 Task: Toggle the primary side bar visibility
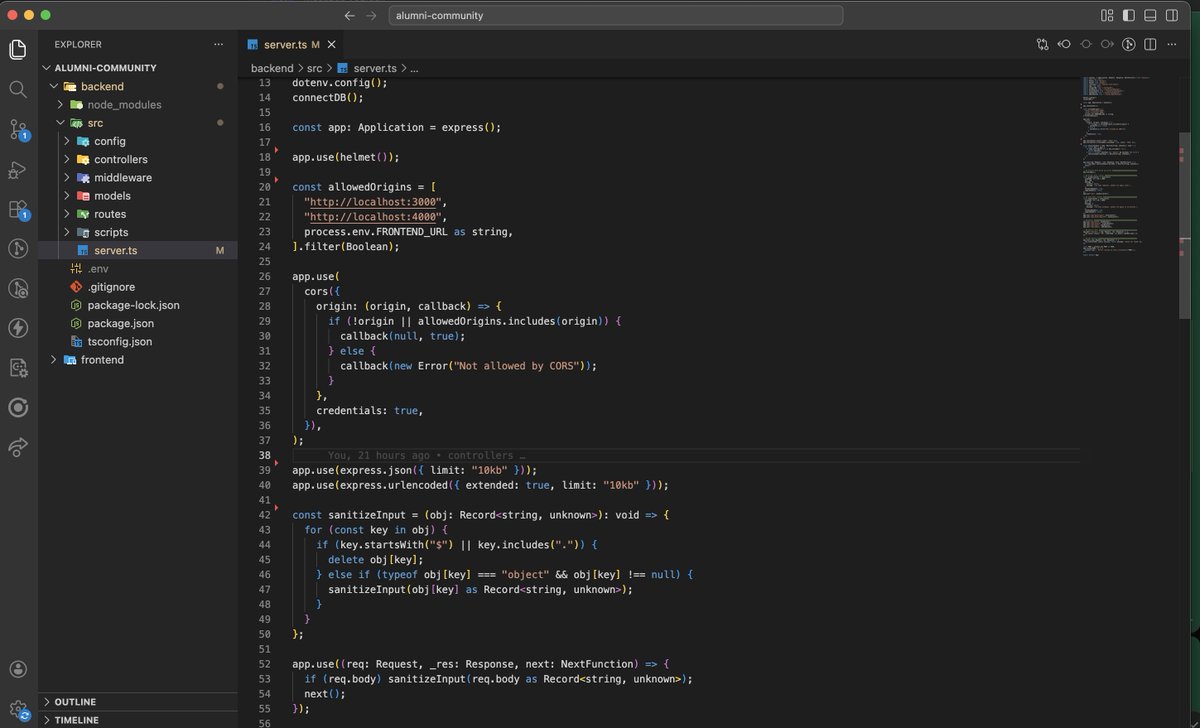click(x=1129, y=16)
